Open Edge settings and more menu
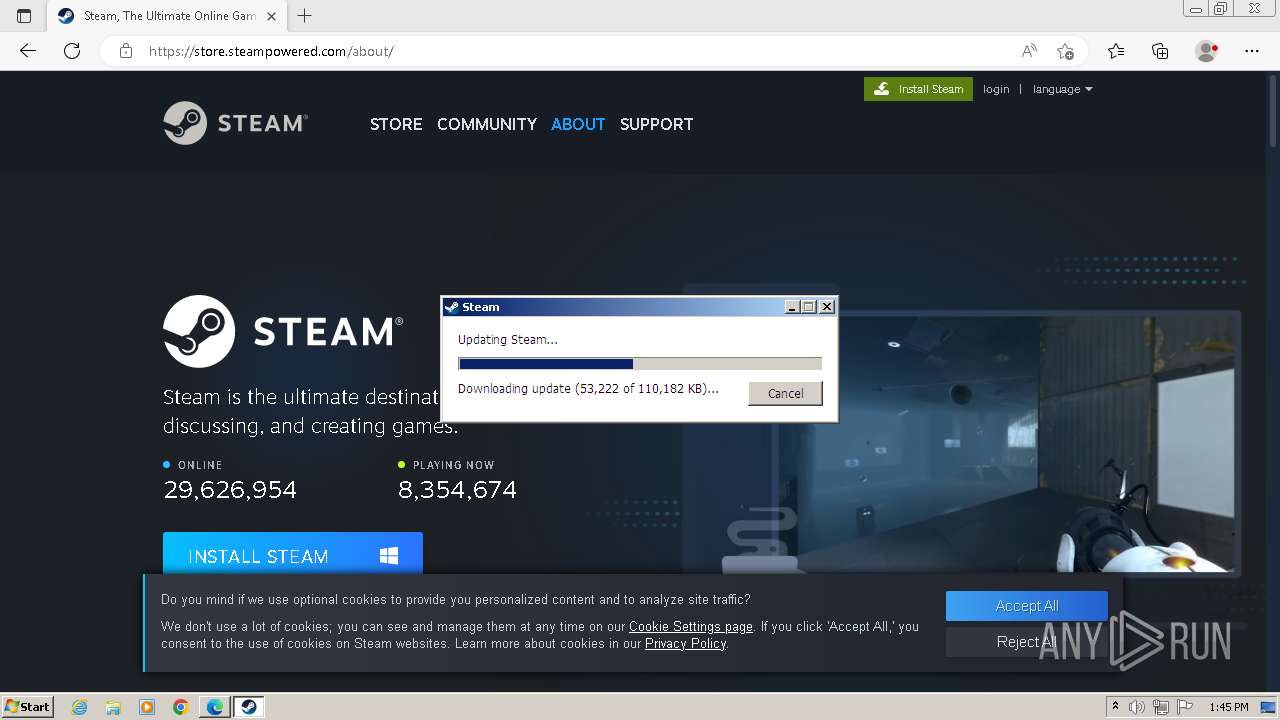The image size is (1280, 720). click(1252, 51)
